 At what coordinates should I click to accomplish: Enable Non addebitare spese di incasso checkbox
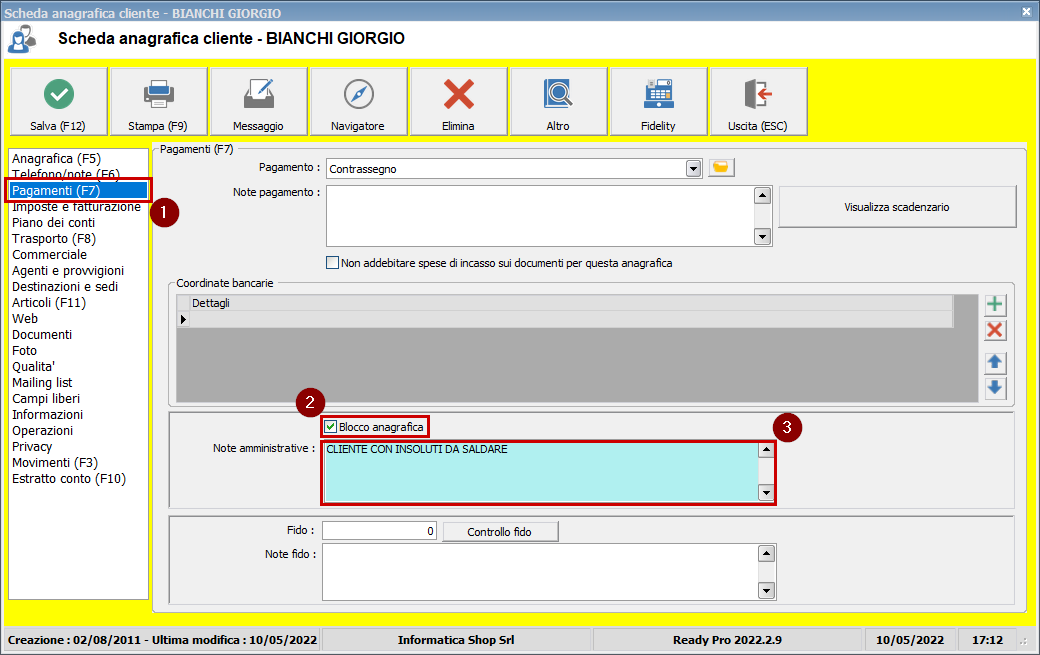(333, 263)
